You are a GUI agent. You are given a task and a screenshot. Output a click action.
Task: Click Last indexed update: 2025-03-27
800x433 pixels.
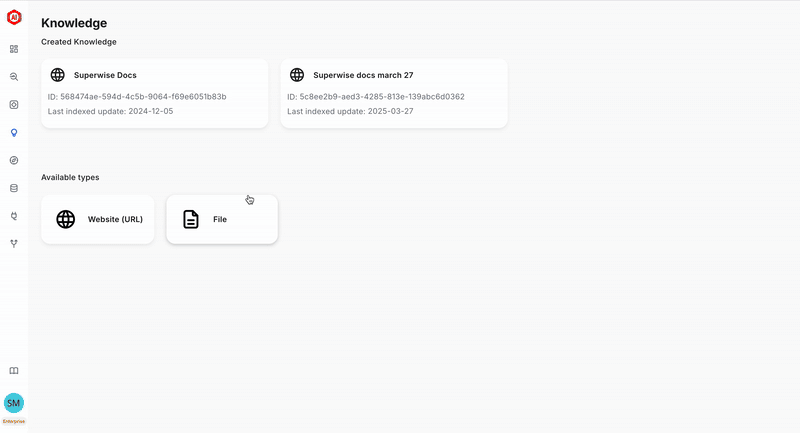click(351, 111)
